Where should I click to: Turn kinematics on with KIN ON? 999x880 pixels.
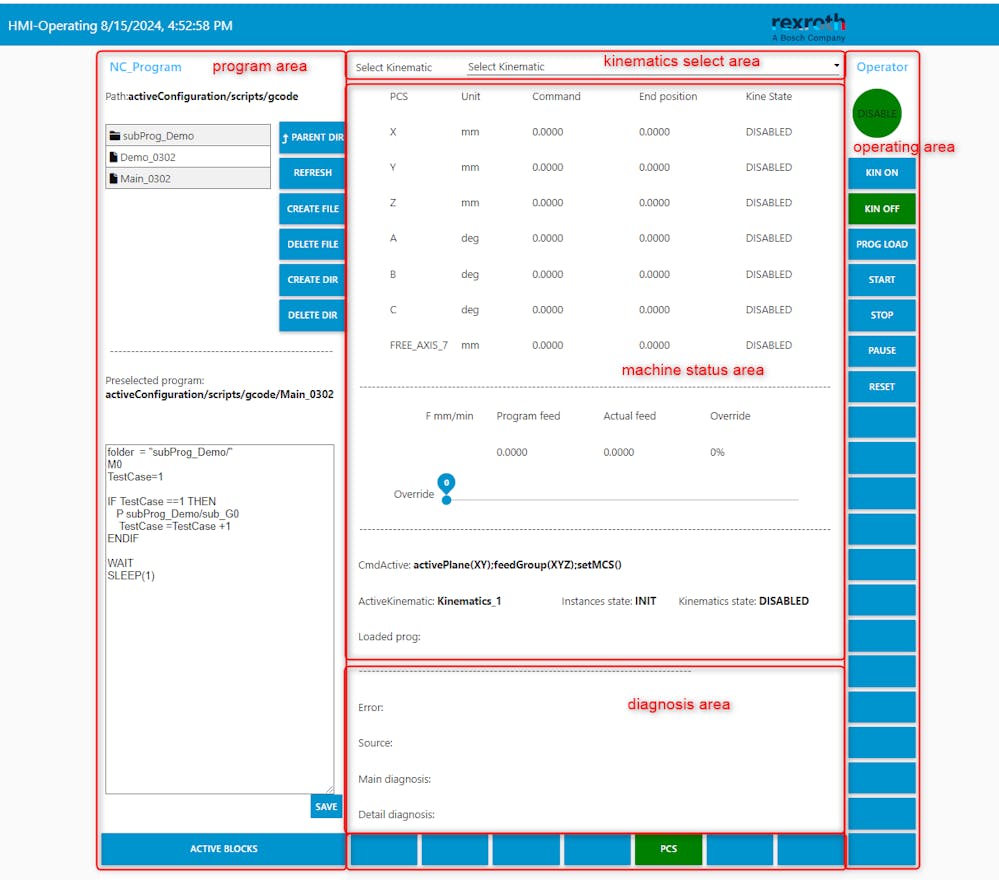click(882, 173)
